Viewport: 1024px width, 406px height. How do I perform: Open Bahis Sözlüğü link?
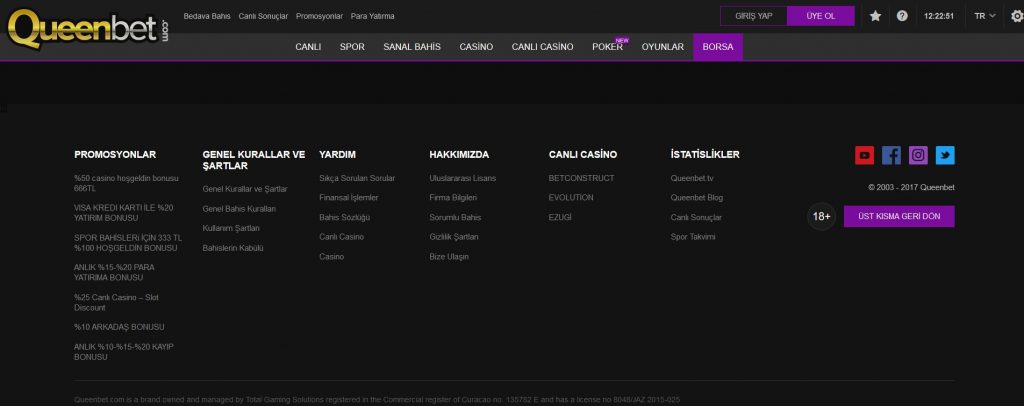[344, 217]
